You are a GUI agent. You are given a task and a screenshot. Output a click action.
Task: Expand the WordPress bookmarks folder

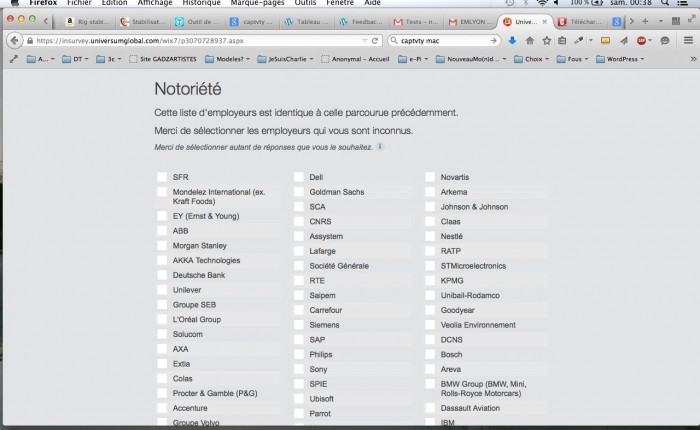(620, 59)
